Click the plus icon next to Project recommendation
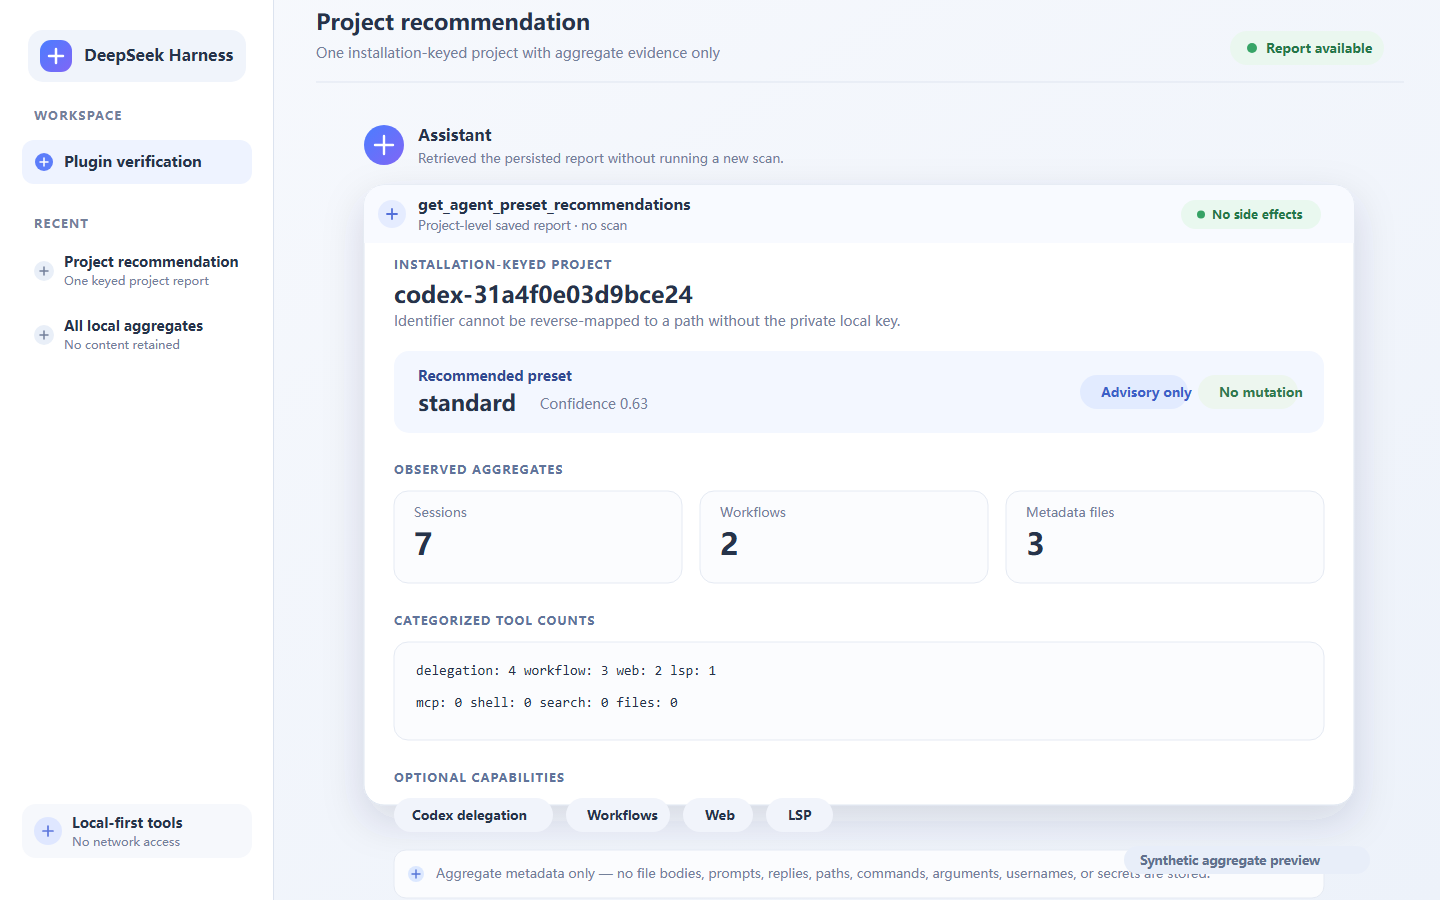 pos(44,271)
